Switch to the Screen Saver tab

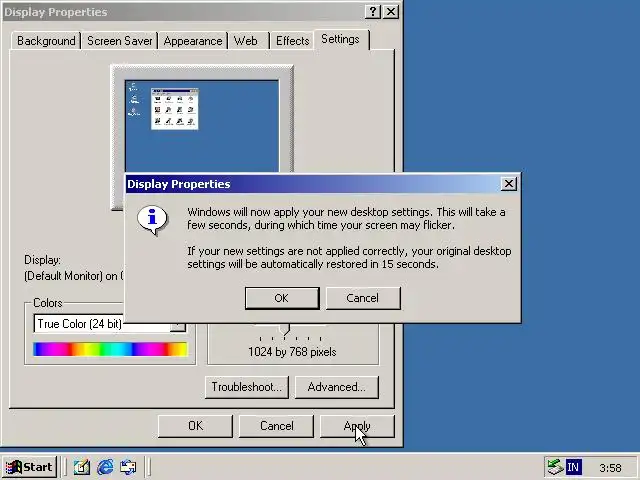[x=120, y=41]
